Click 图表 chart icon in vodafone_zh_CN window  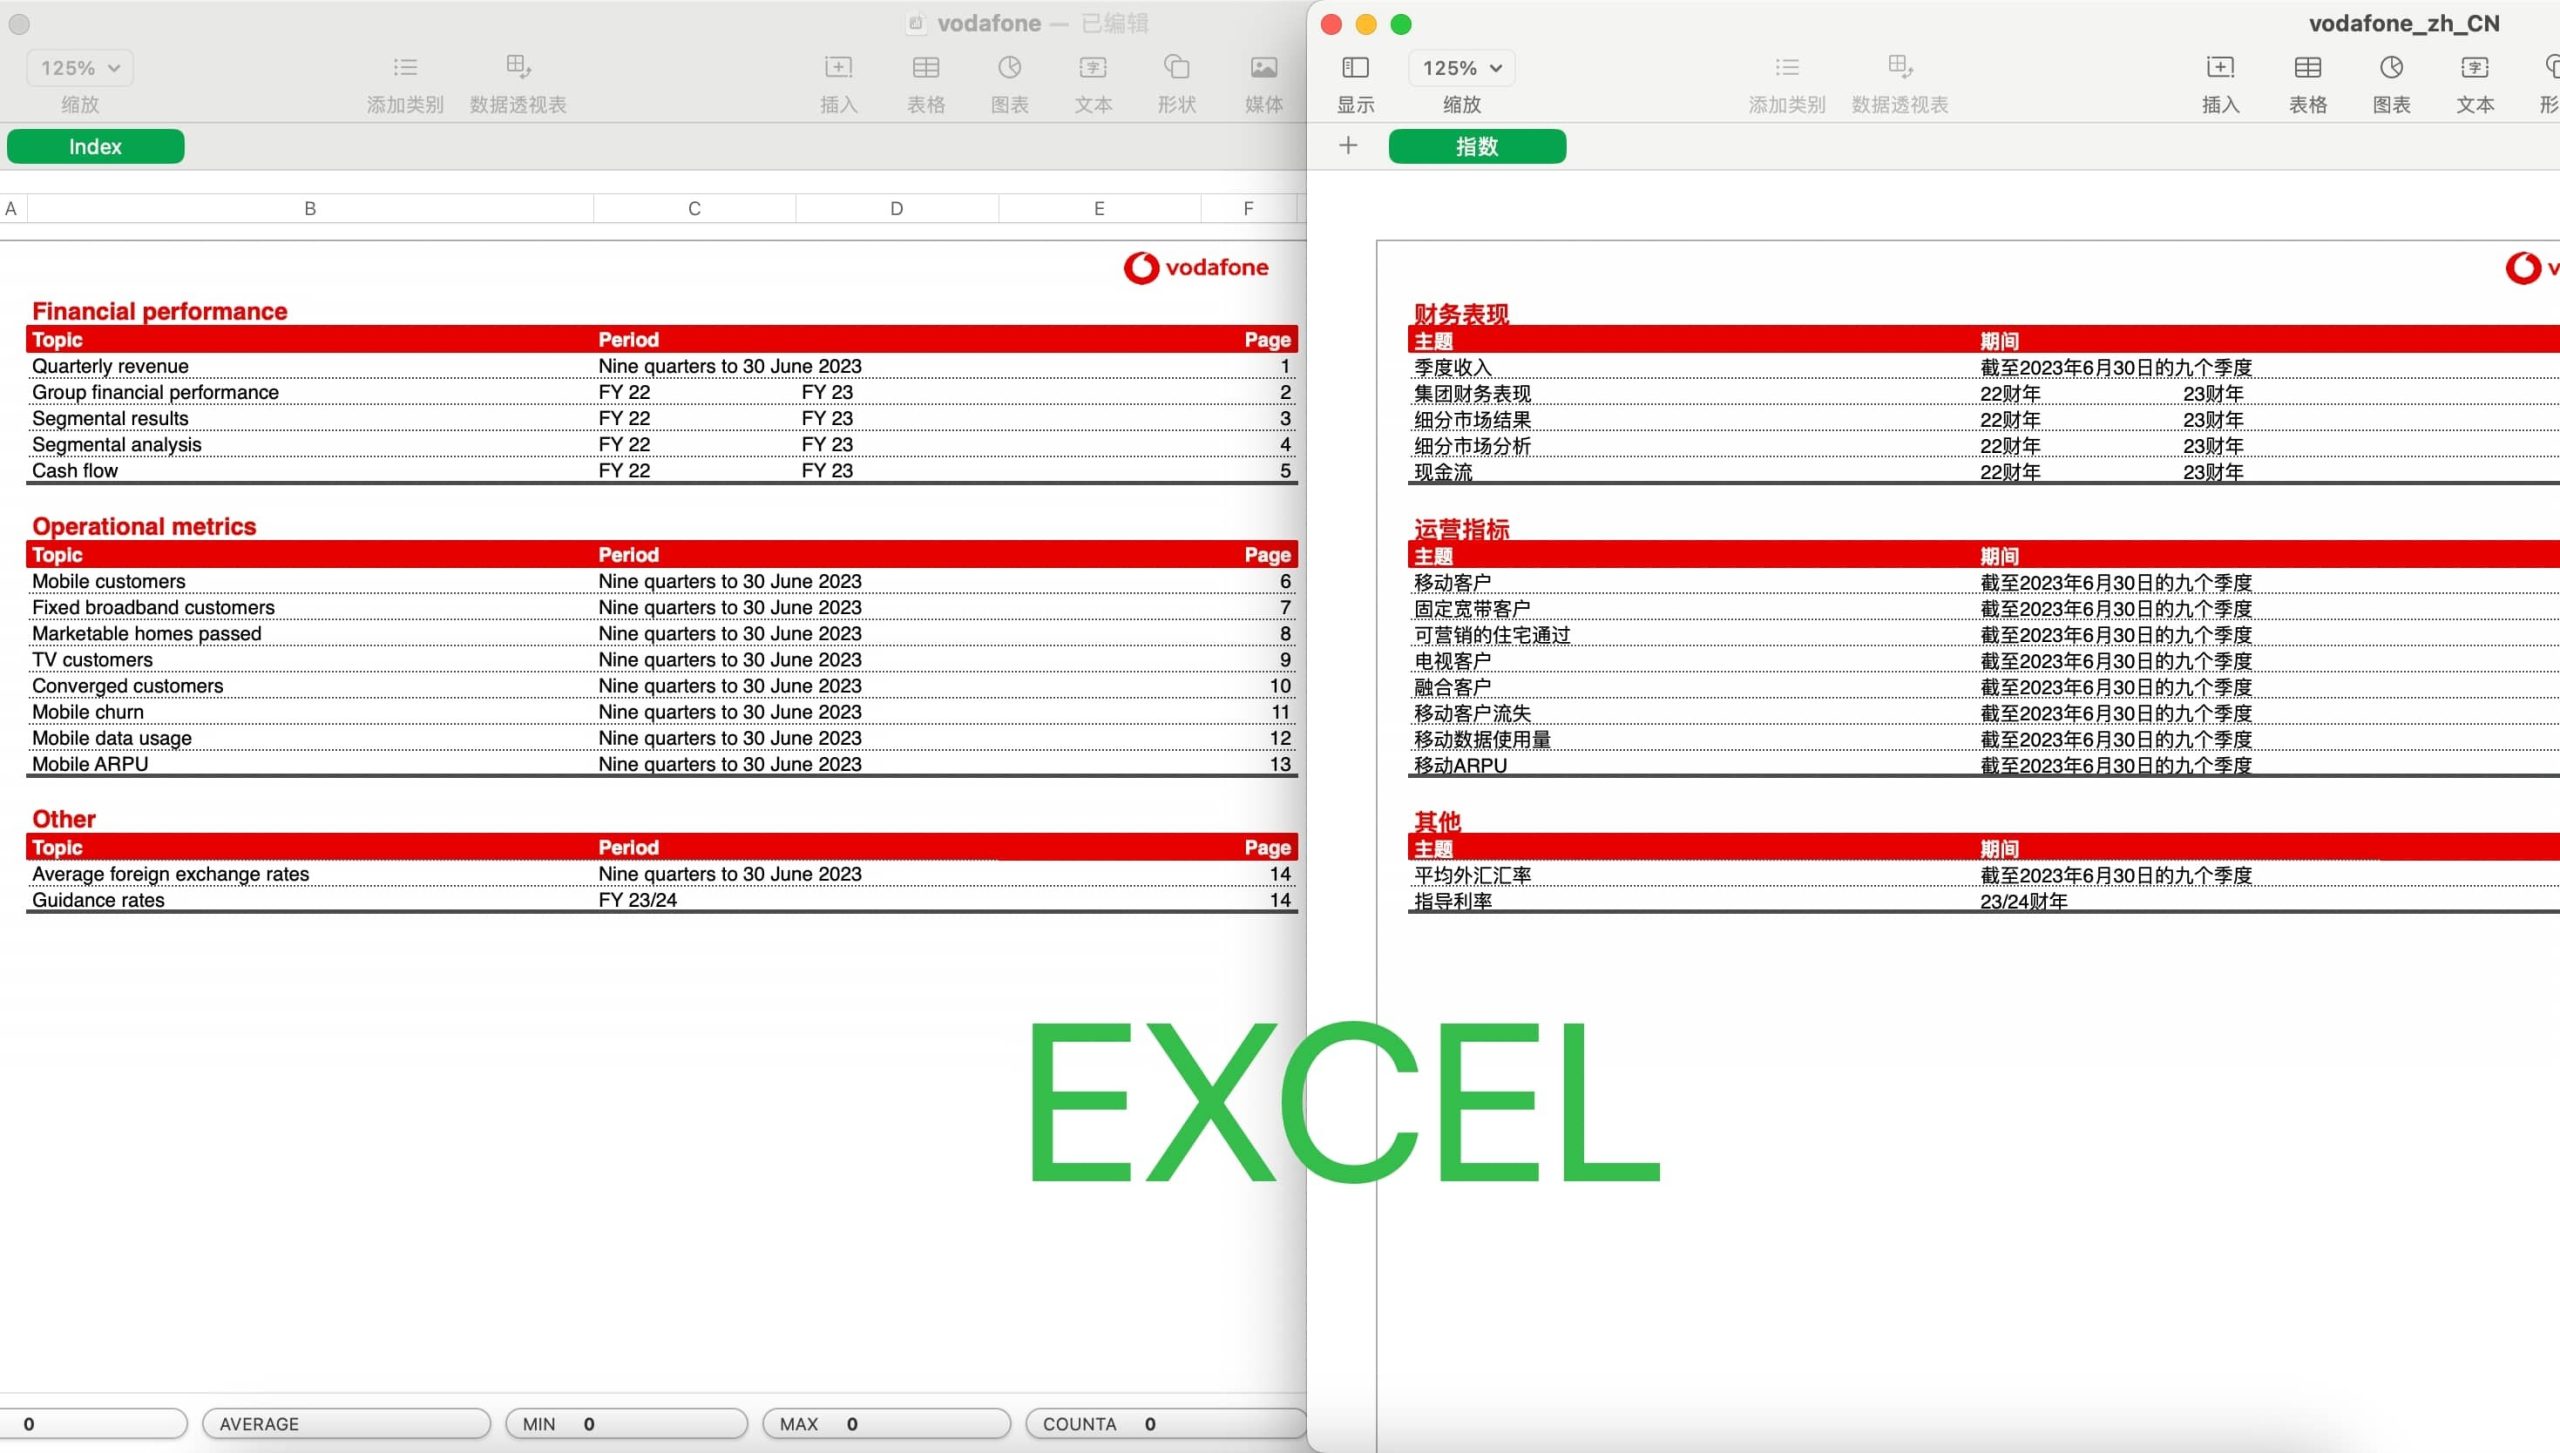coord(2391,67)
